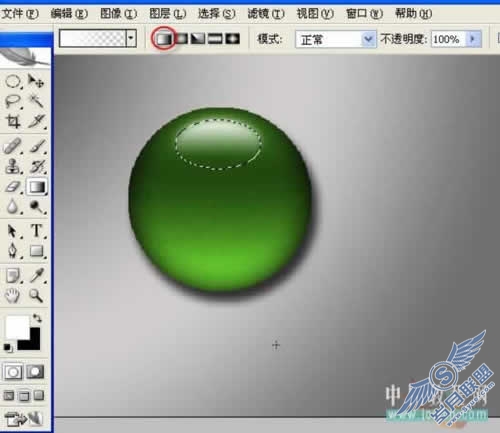Select the Move tool

tap(36, 81)
